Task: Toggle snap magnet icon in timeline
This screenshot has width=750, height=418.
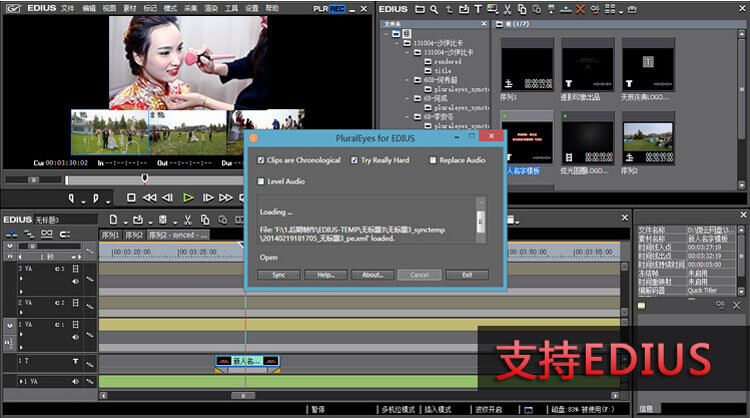Action: tap(65, 234)
